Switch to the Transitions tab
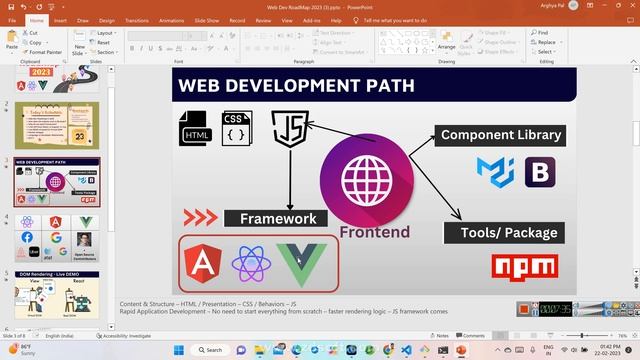640x360 pixels. point(137,20)
